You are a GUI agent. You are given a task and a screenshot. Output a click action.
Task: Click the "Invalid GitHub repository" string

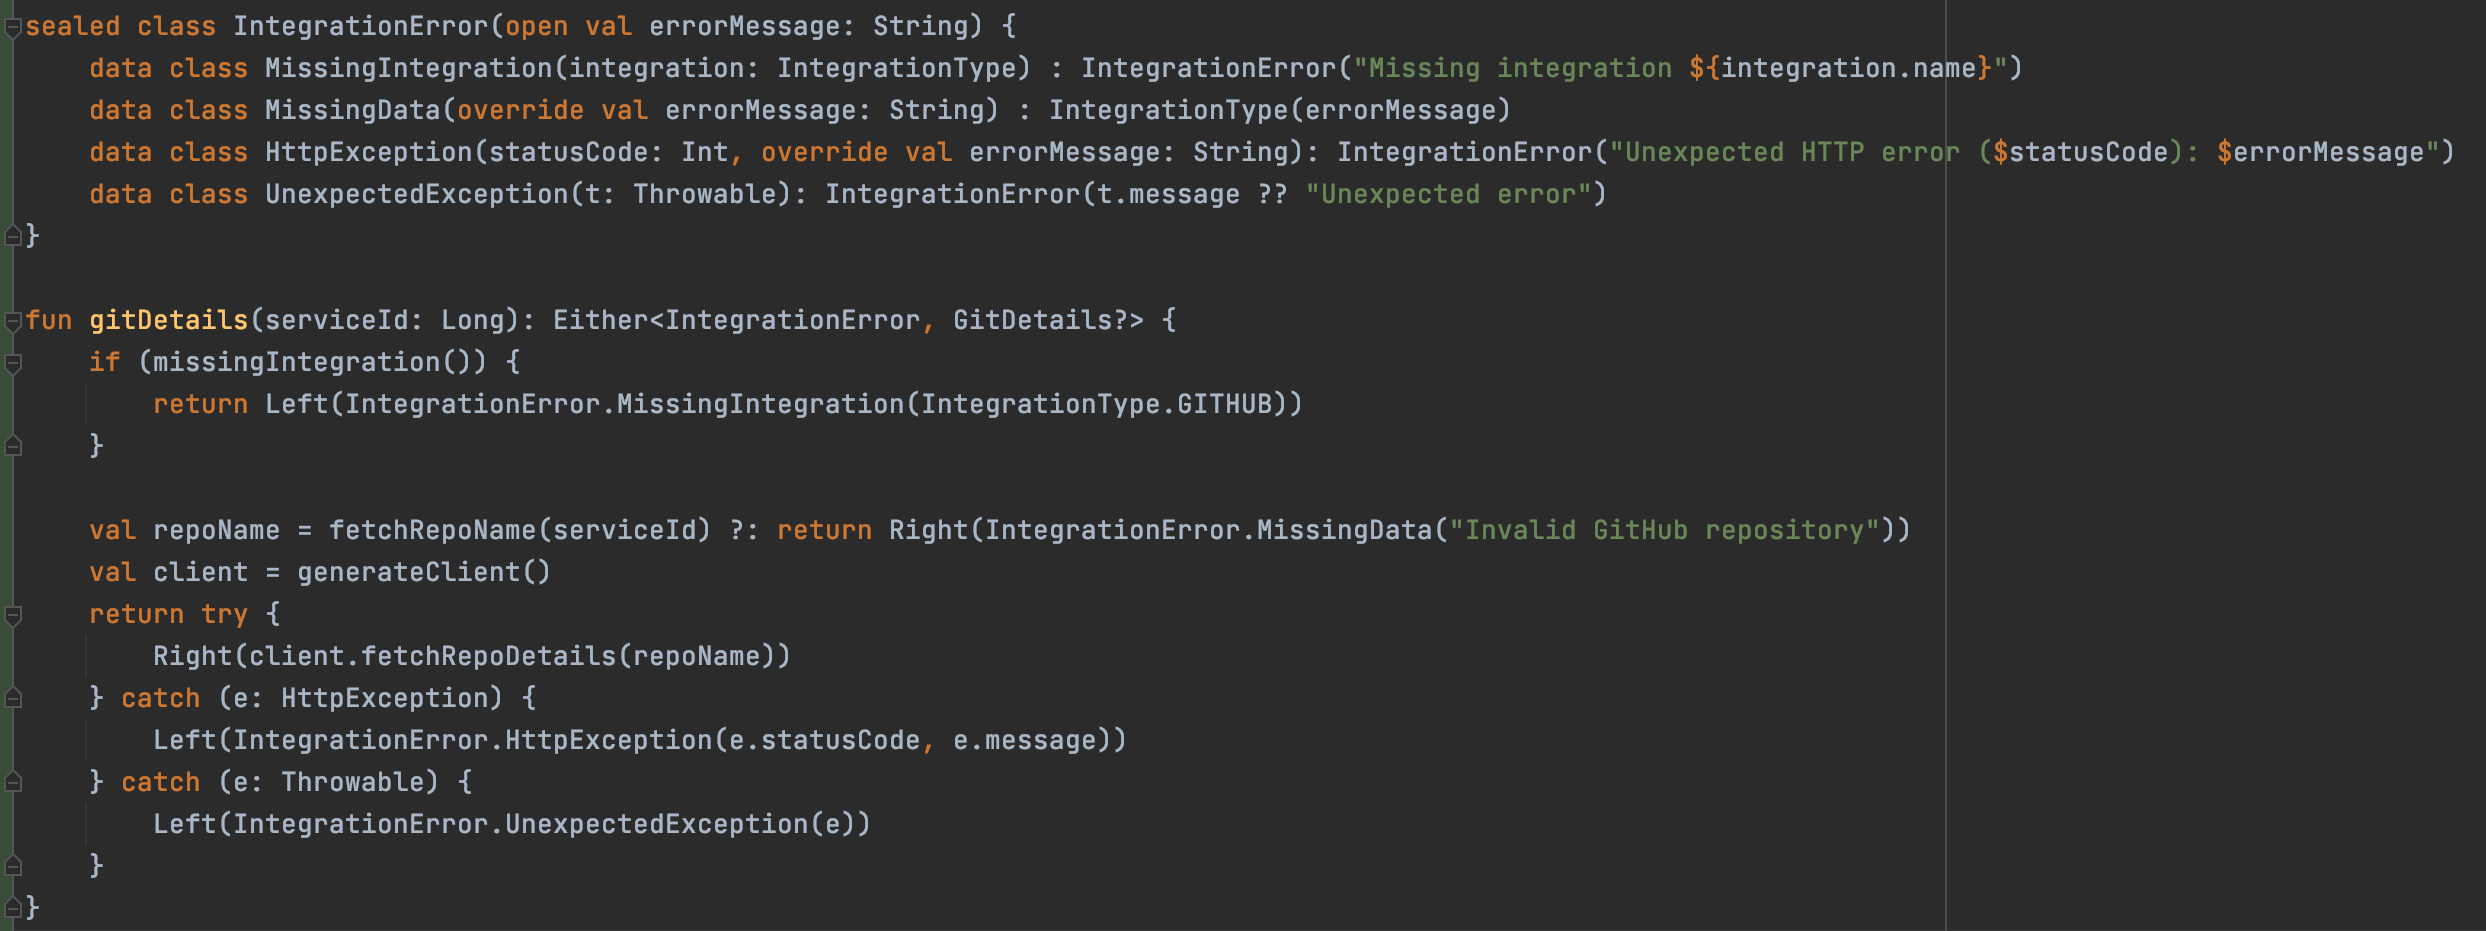(1665, 530)
